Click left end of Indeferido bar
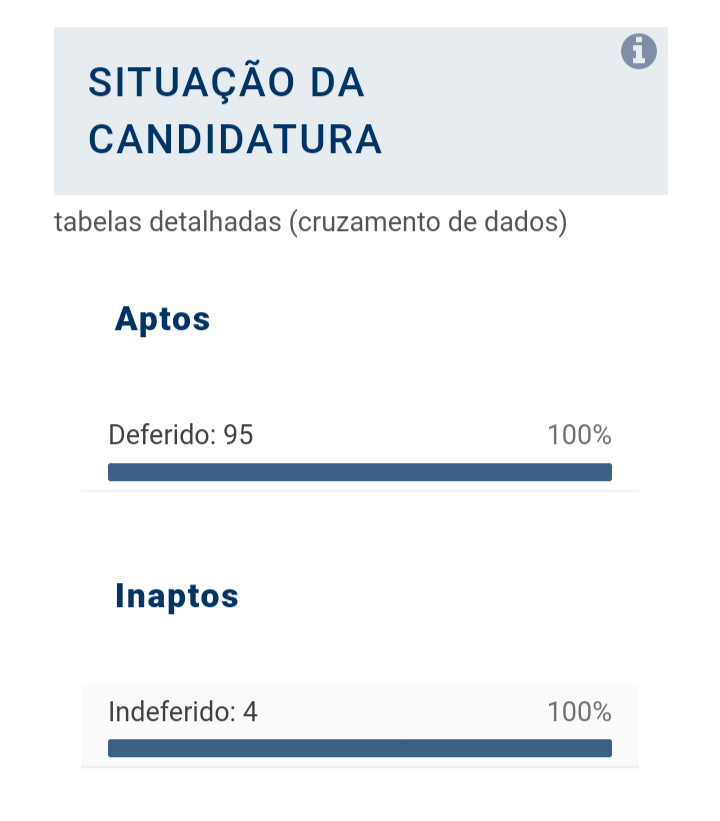 click(x=114, y=748)
